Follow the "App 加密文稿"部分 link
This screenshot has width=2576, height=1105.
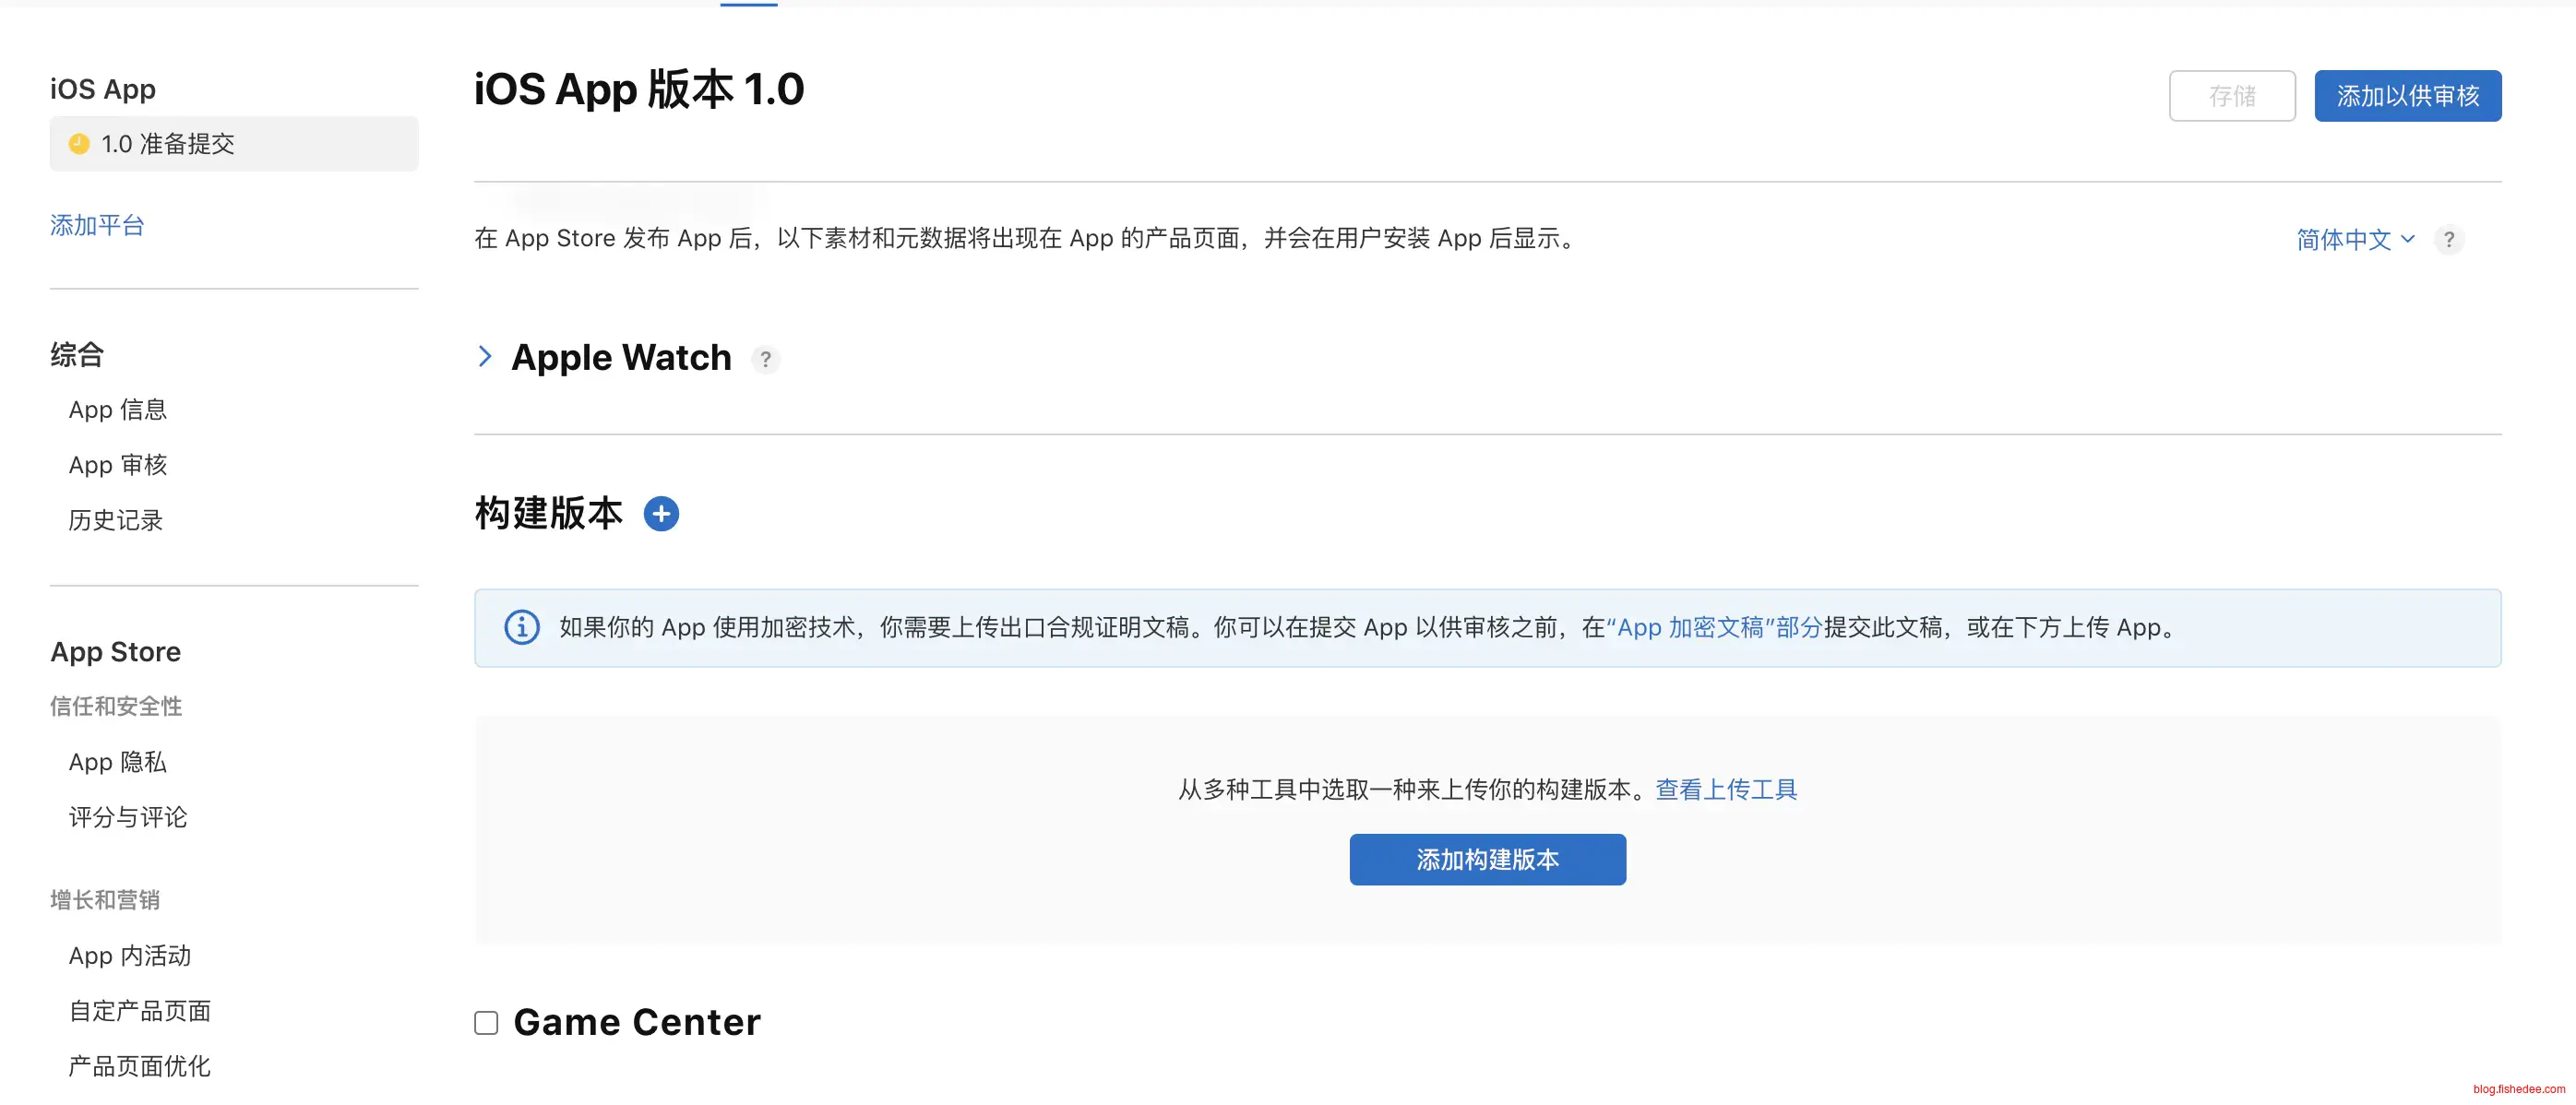1714,628
